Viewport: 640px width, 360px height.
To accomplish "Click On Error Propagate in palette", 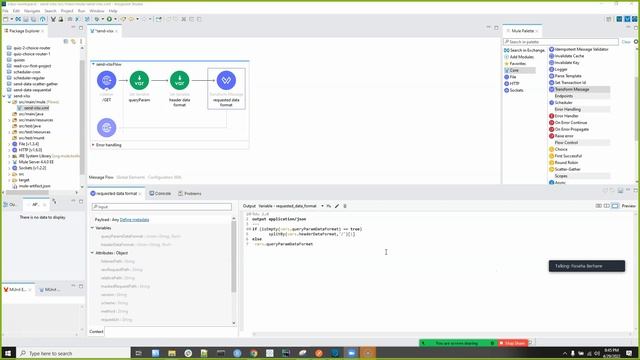I will point(571,129).
